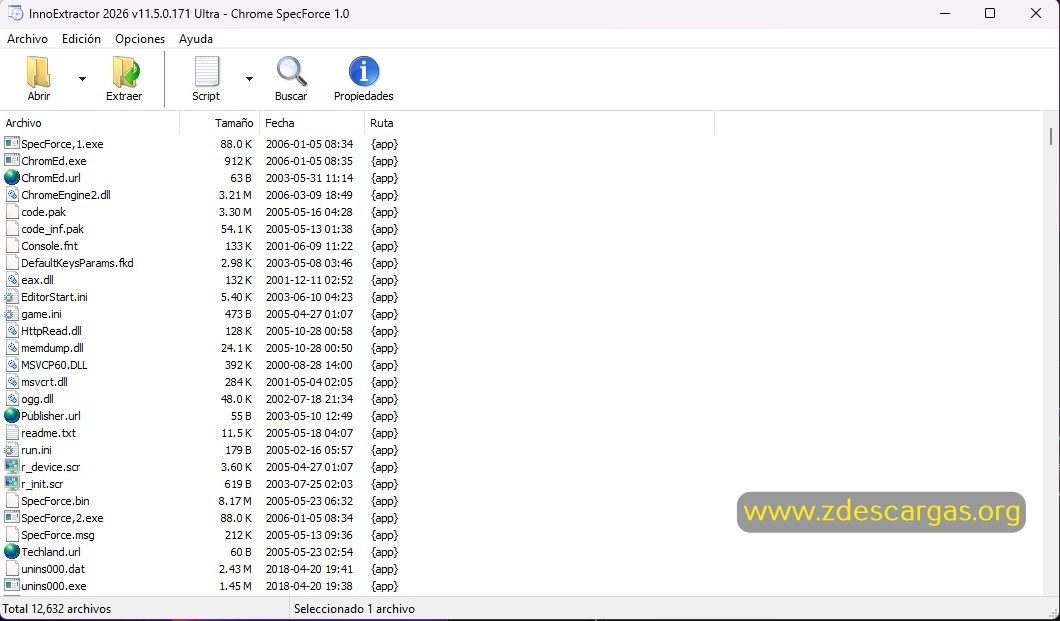
Task: Click the SpecForce,1.exe file icon
Action: tap(11, 143)
